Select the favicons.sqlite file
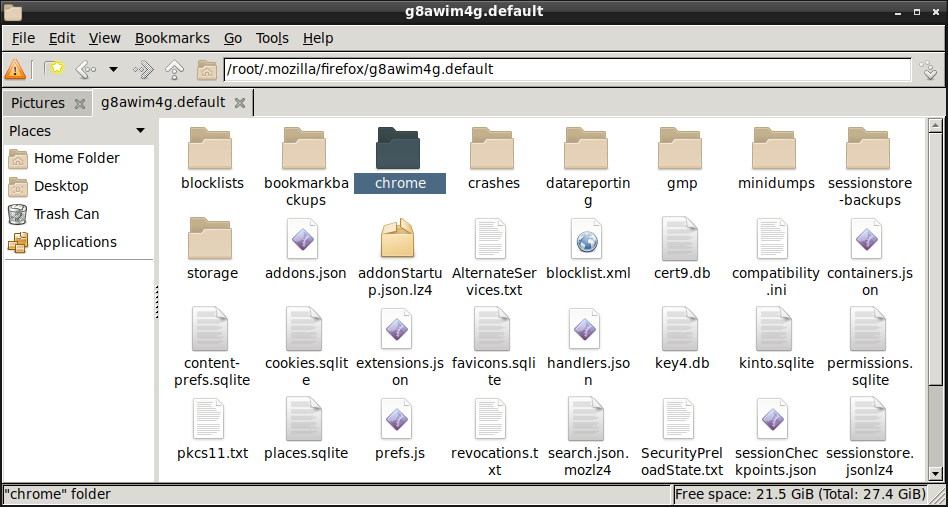The width and height of the screenshot is (948, 507). 494,347
